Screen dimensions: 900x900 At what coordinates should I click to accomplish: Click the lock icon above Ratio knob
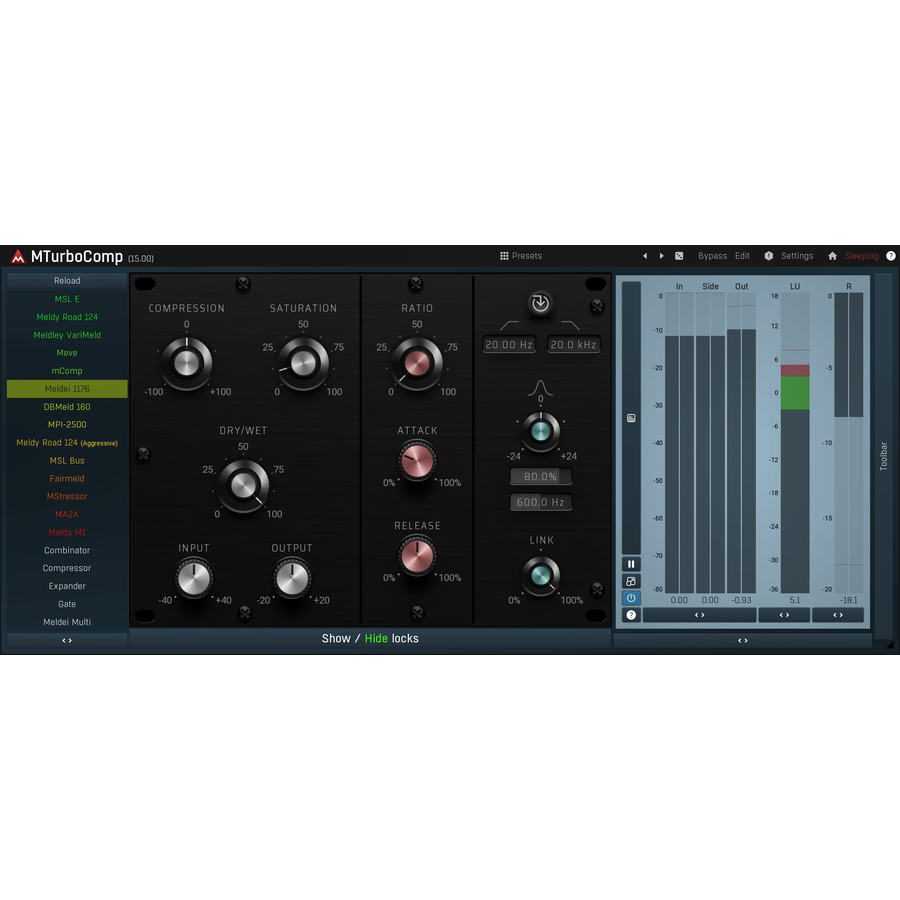tap(416, 284)
